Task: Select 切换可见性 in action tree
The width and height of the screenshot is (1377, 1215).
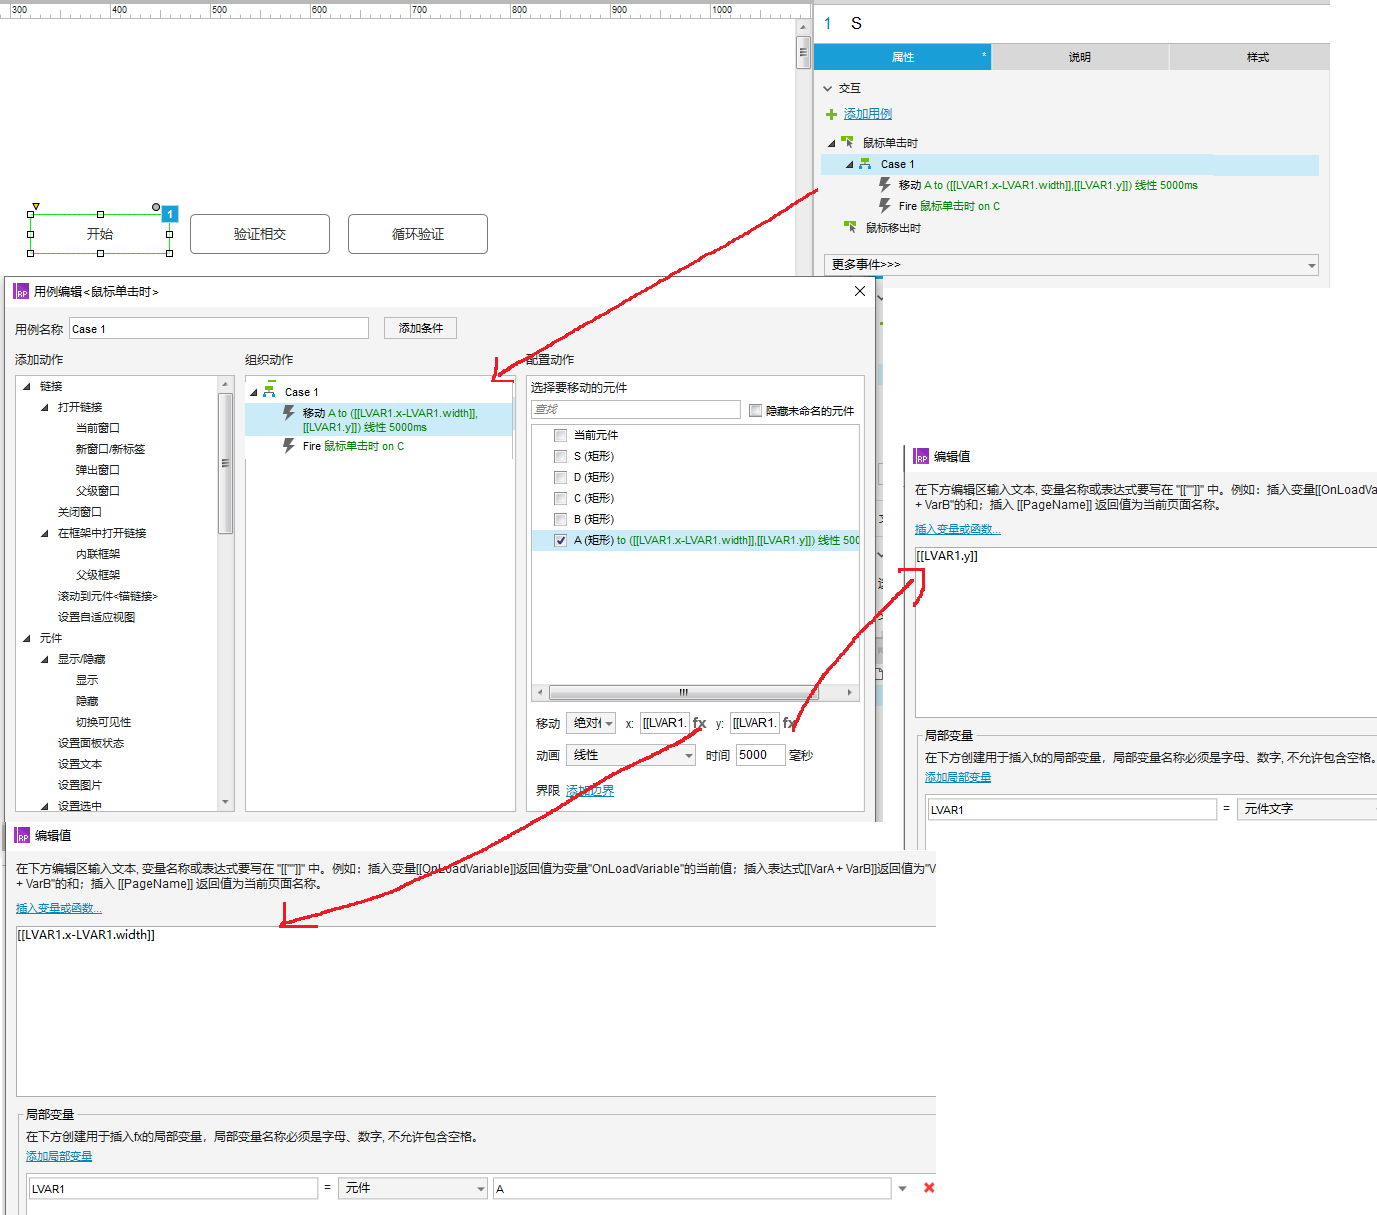Action: point(104,722)
